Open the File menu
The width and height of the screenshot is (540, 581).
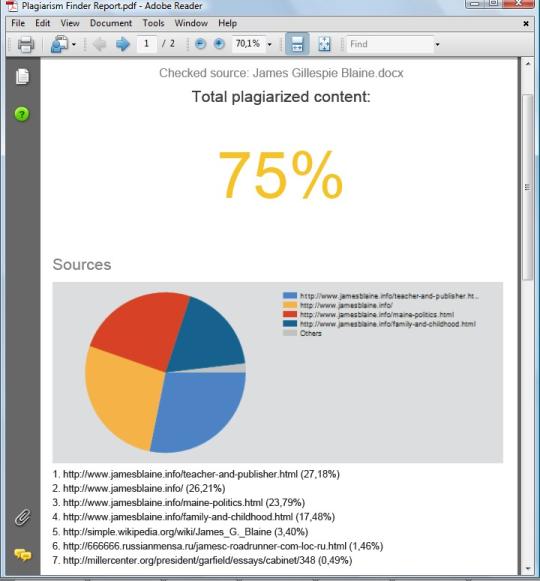pyautogui.click(x=18, y=23)
